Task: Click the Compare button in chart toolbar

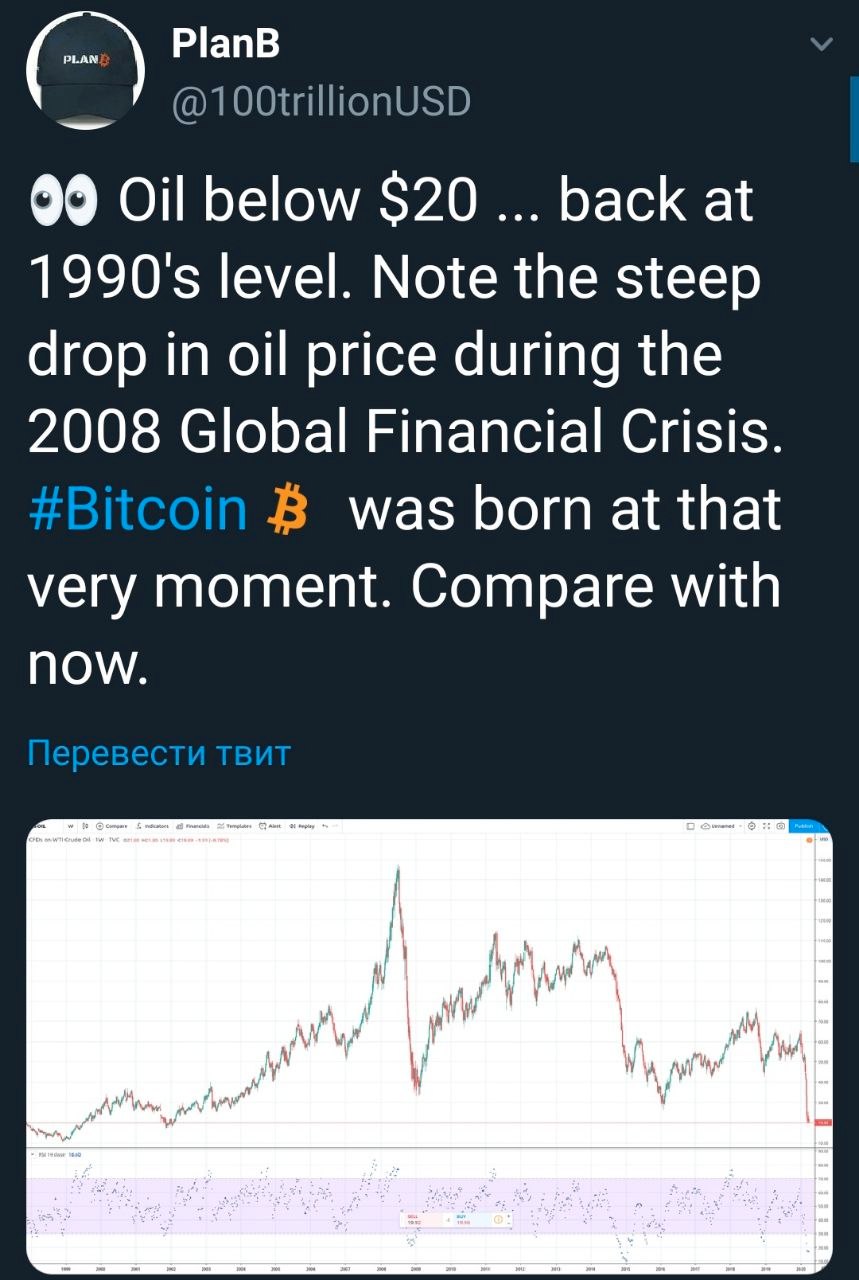Action: [x=111, y=826]
